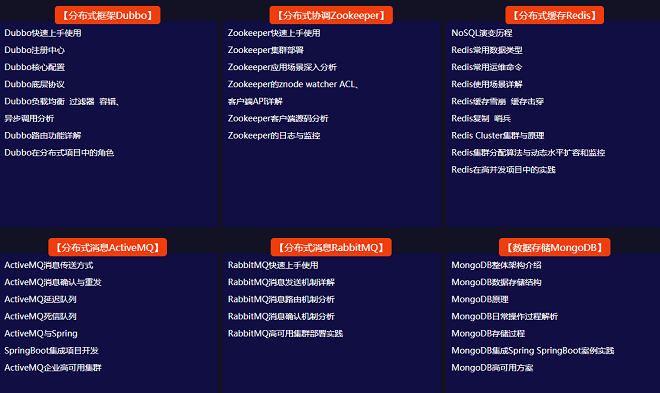Click the 分布式框架Dubbo orange header

pos(107,15)
